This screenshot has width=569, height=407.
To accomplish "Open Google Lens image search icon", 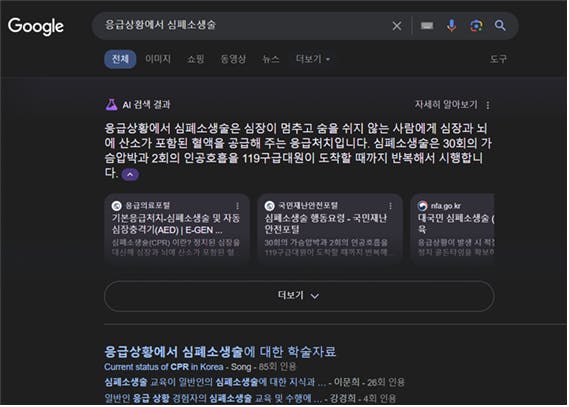I will click(x=476, y=25).
